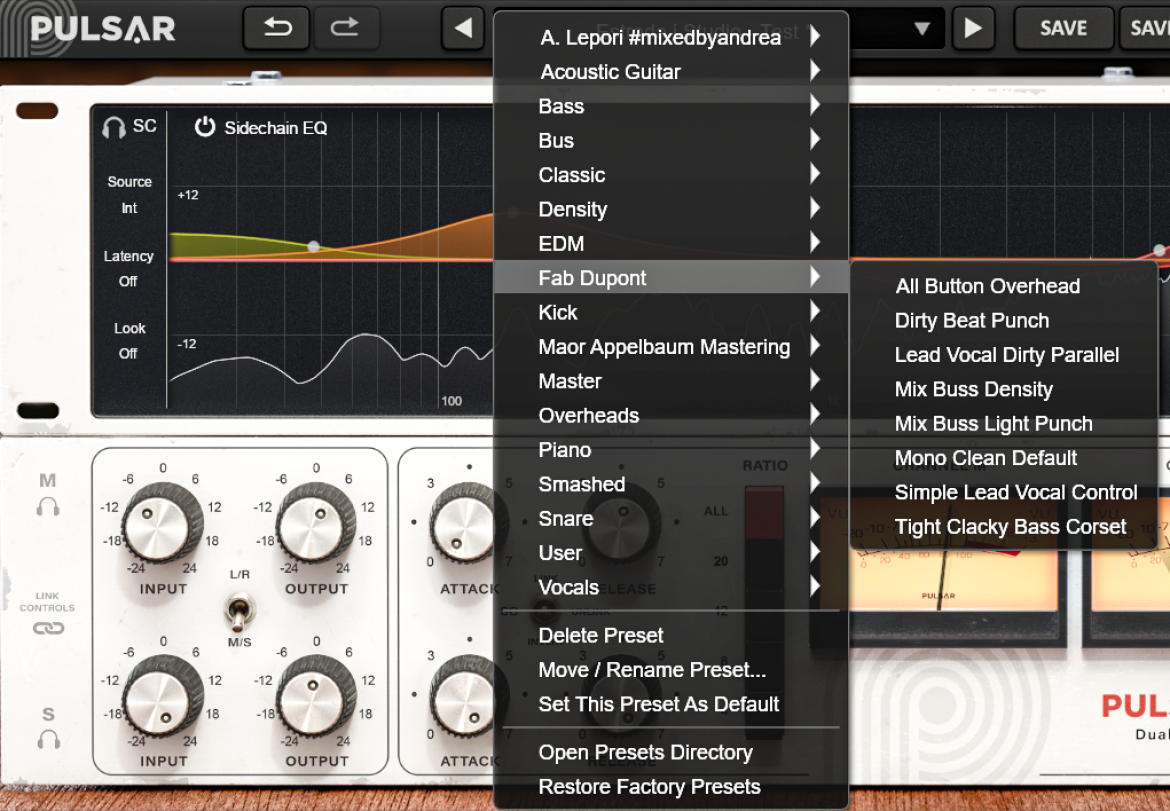Click the S channel INPUT knob
Viewport: 1170px width, 811px height.
click(x=162, y=695)
